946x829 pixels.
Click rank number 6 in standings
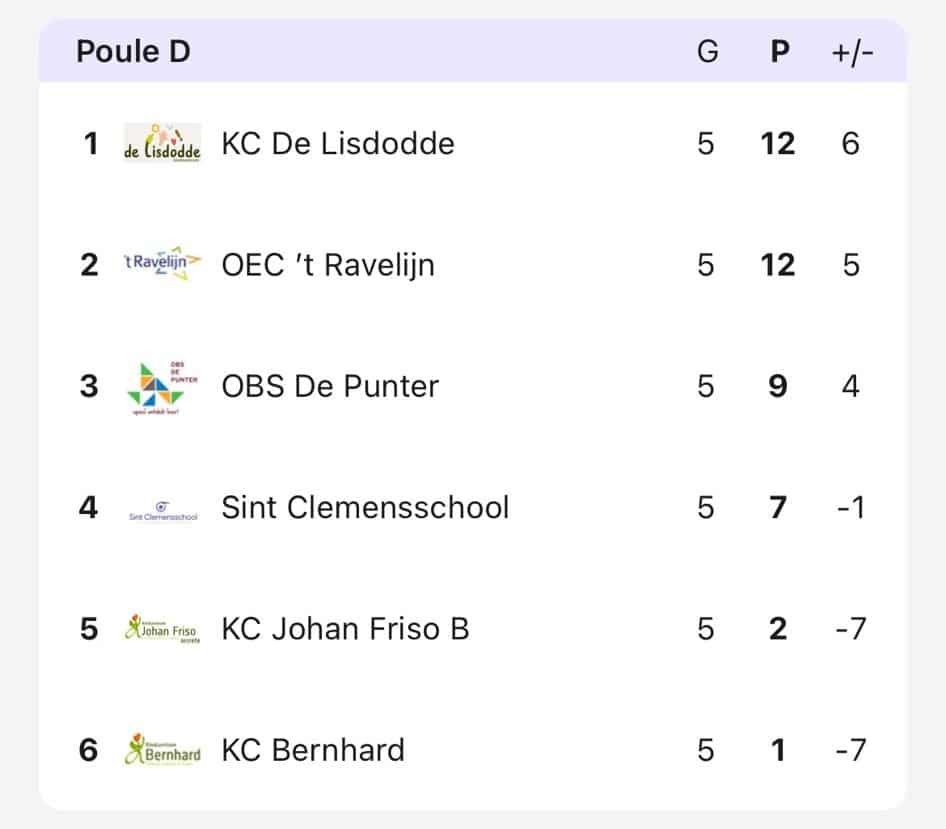pyautogui.click(x=89, y=750)
